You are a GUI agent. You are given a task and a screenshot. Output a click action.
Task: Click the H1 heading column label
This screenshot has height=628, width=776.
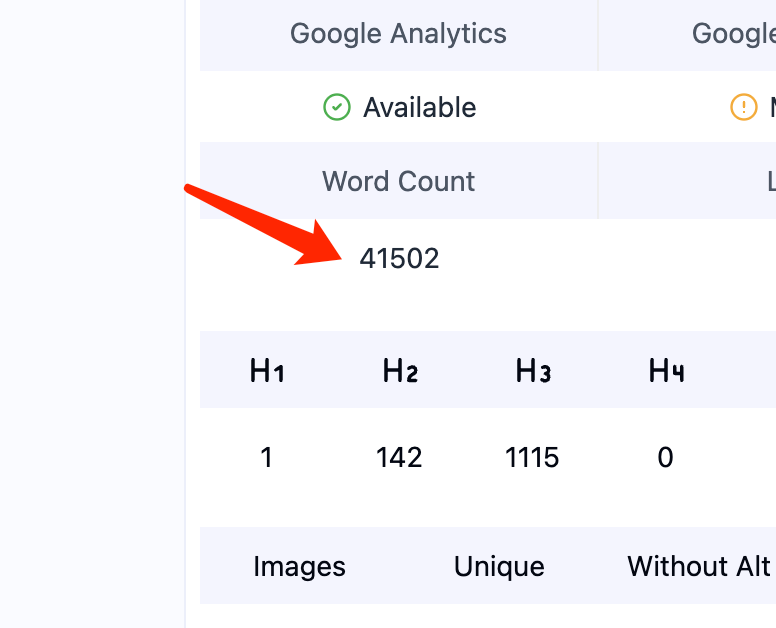pos(266,370)
